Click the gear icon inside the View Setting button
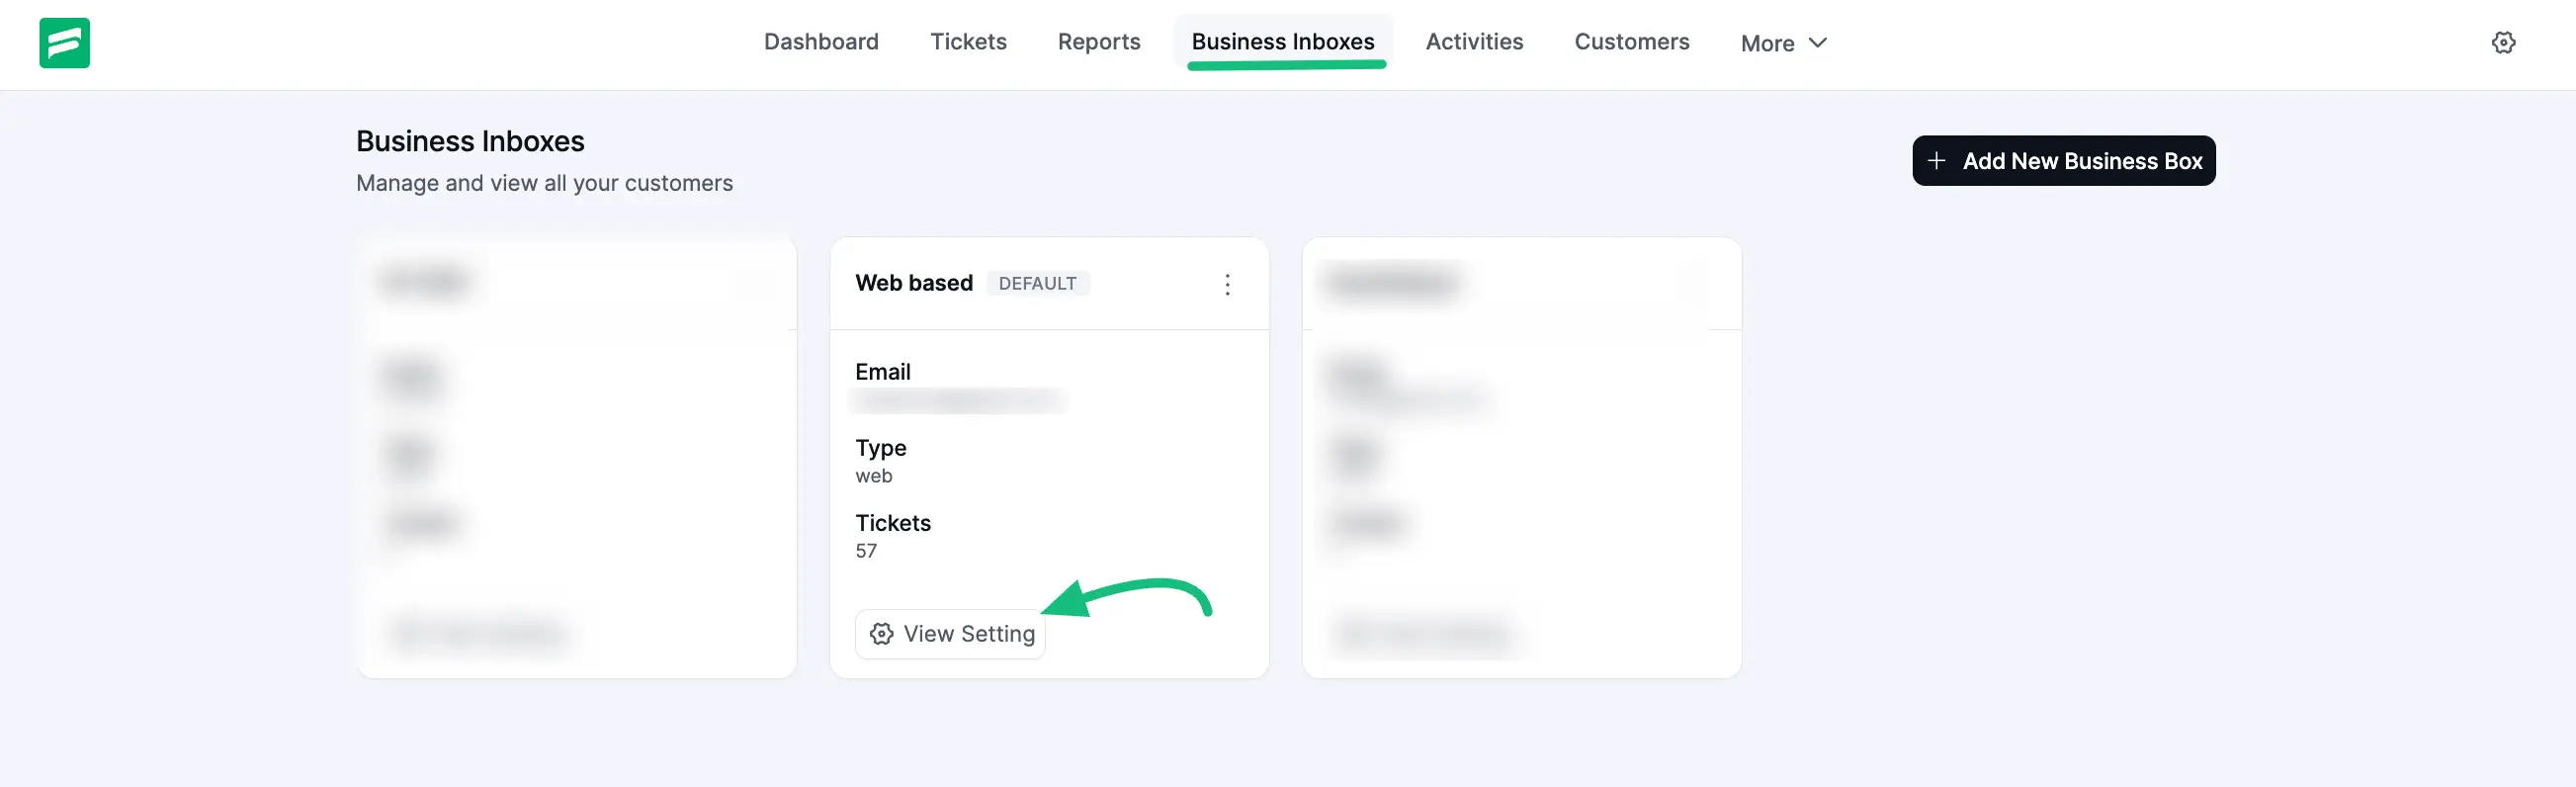 coord(881,634)
